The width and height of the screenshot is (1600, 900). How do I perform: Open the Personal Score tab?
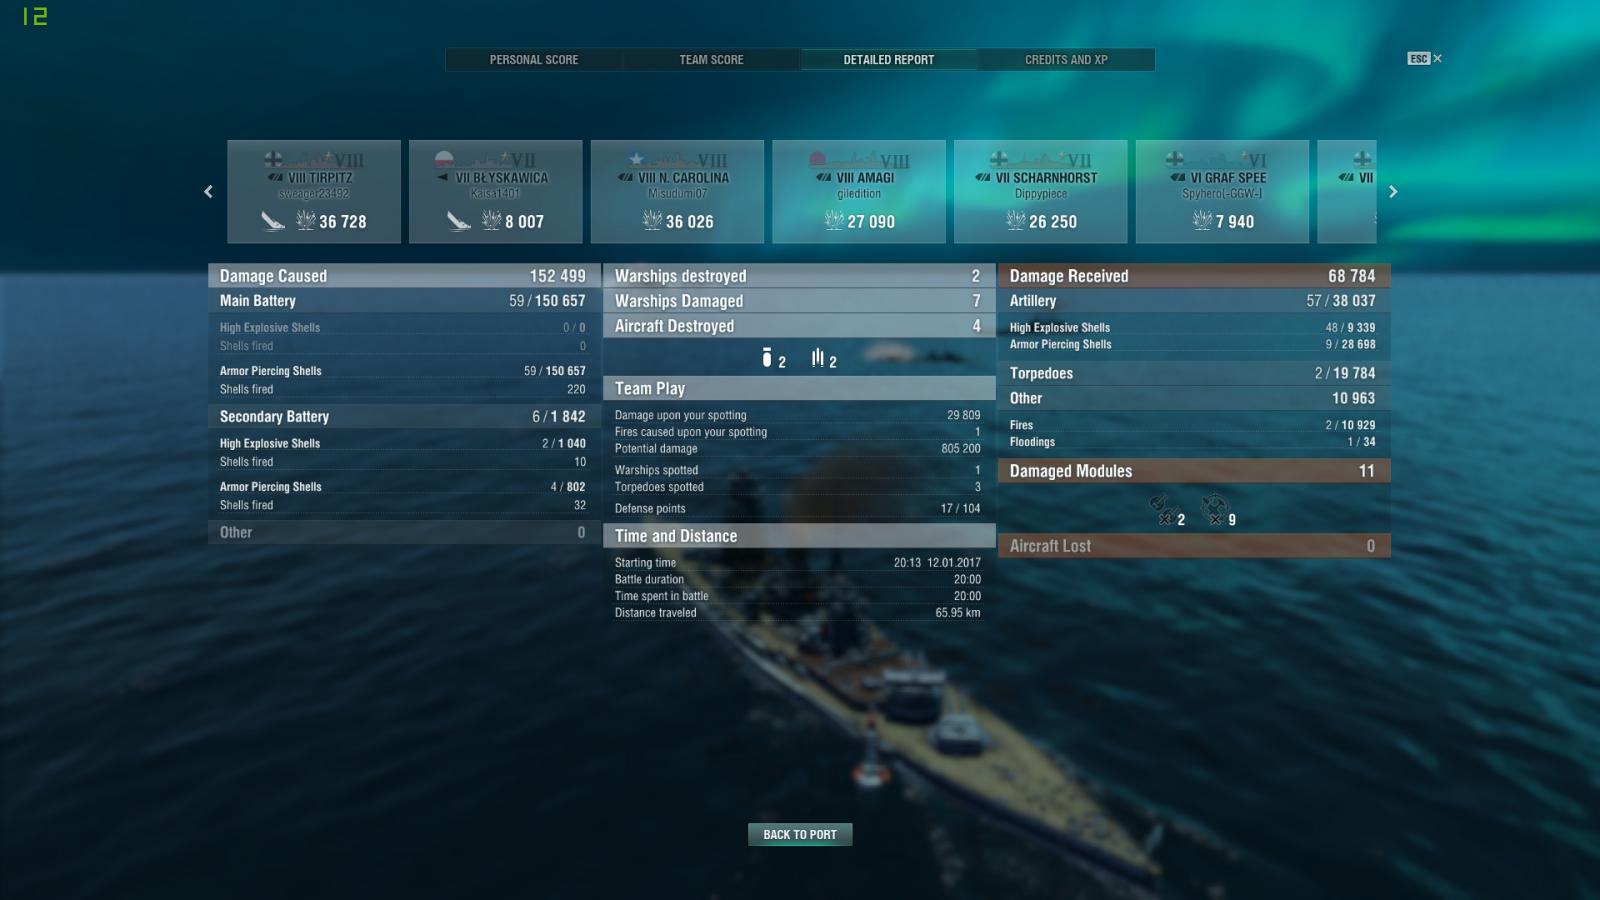[x=534, y=60]
